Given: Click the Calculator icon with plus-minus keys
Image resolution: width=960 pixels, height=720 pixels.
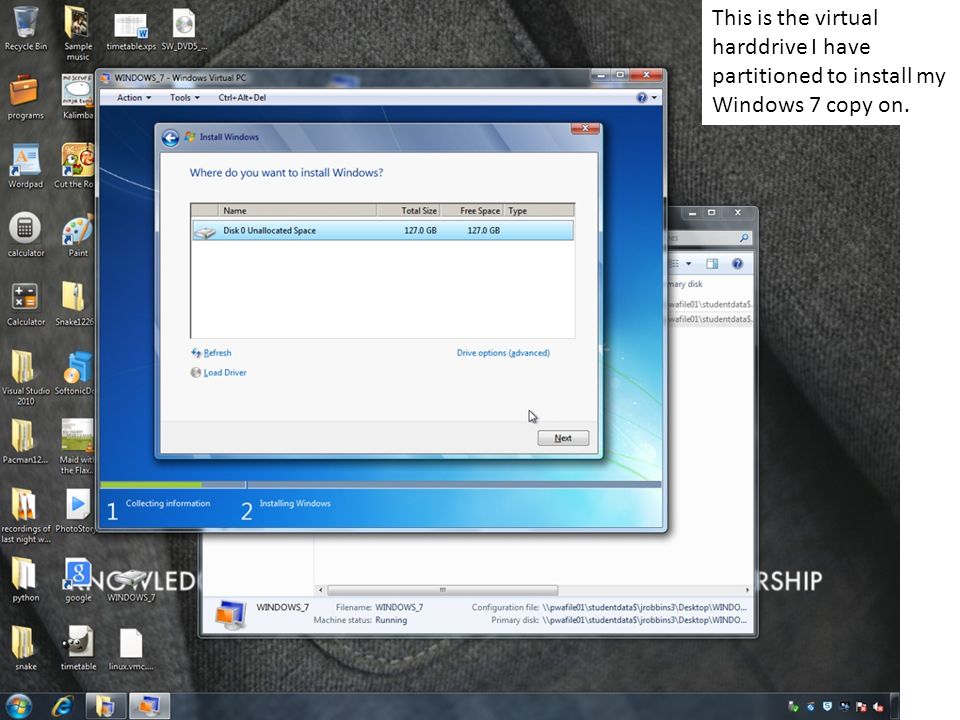Looking at the screenshot, I should (25, 298).
